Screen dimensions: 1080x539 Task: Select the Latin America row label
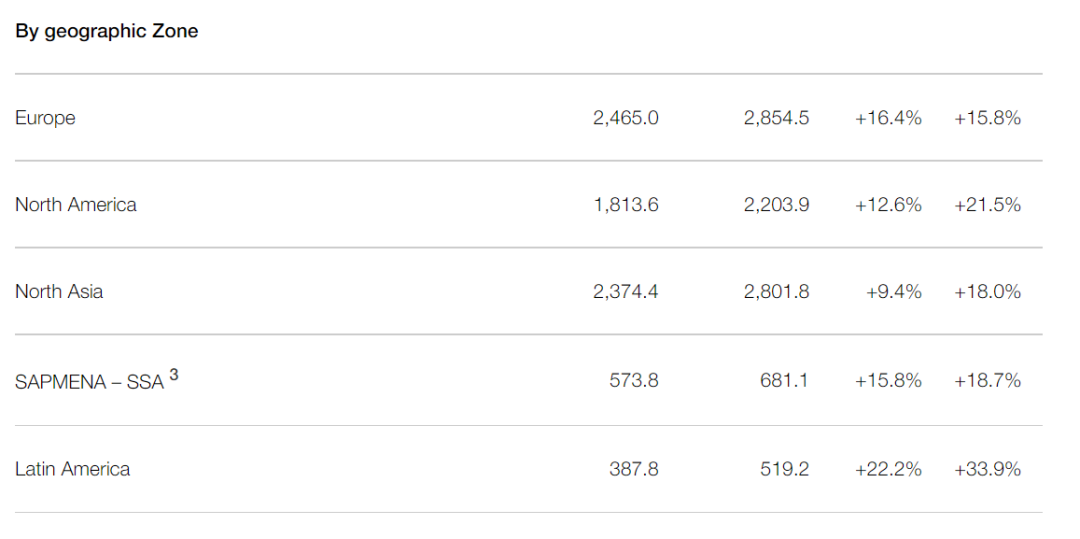point(73,469)
